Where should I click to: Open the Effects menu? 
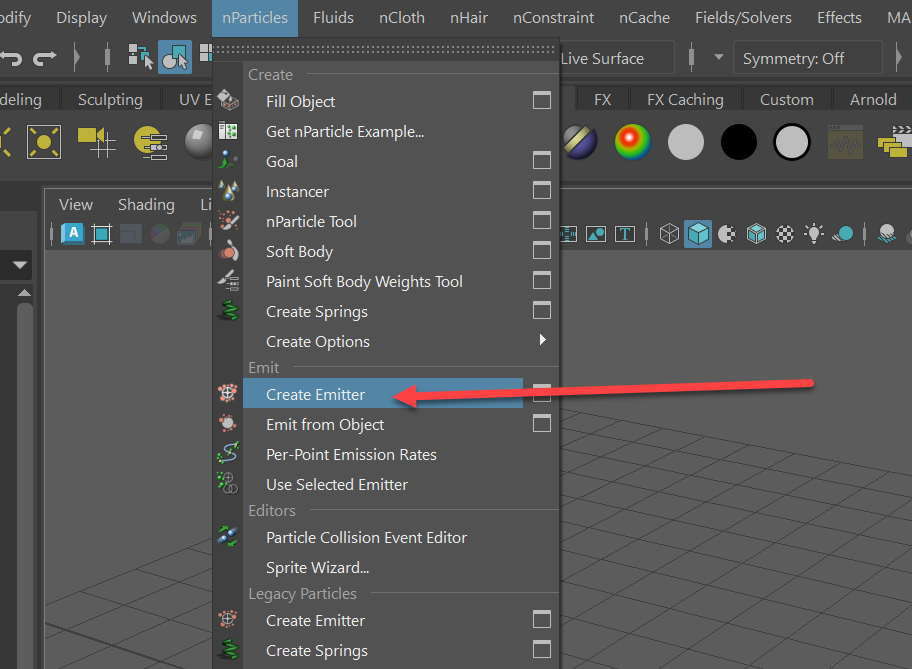point(839,18)
